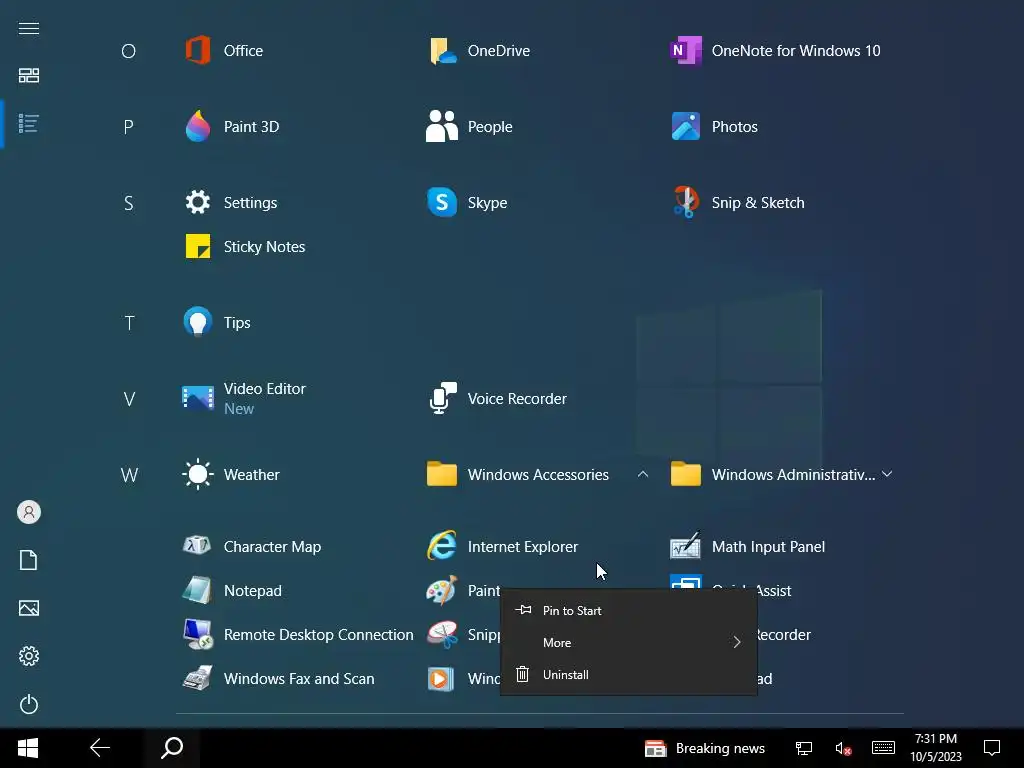
Task: Open OneNote for Windows 10
Action: 776,51
